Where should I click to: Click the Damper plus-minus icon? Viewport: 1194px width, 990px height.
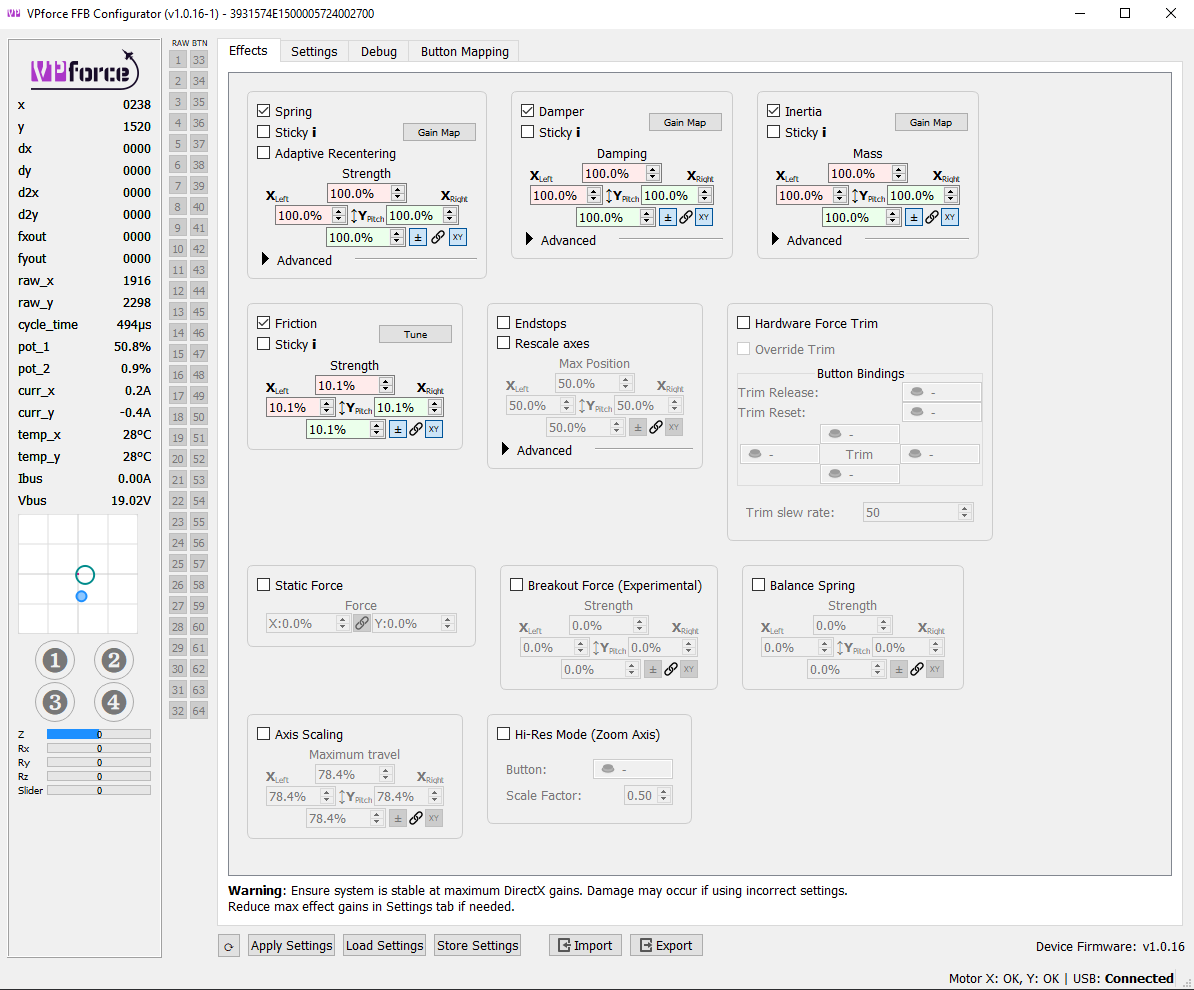point(668,218)
